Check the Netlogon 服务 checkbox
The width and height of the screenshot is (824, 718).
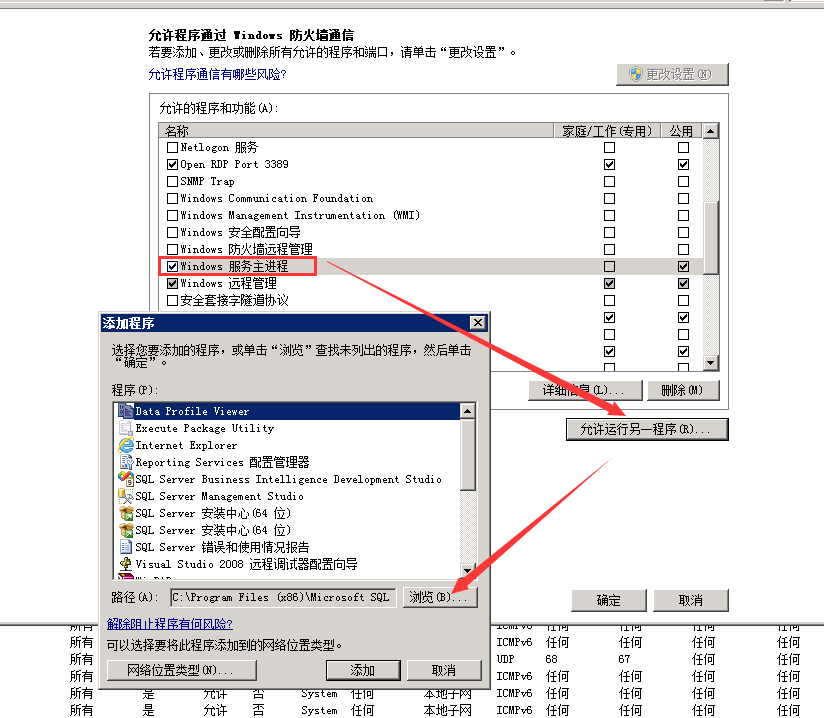click(x=172, y=147)
